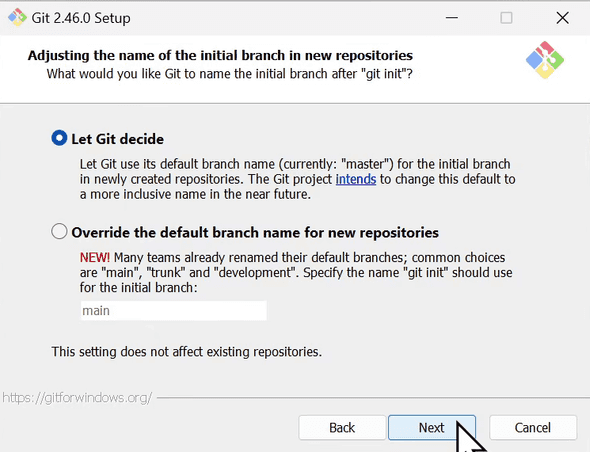590x452 pixels.
Task: Click the "Override the default branch name" label
Action: (x=255, y=233)
